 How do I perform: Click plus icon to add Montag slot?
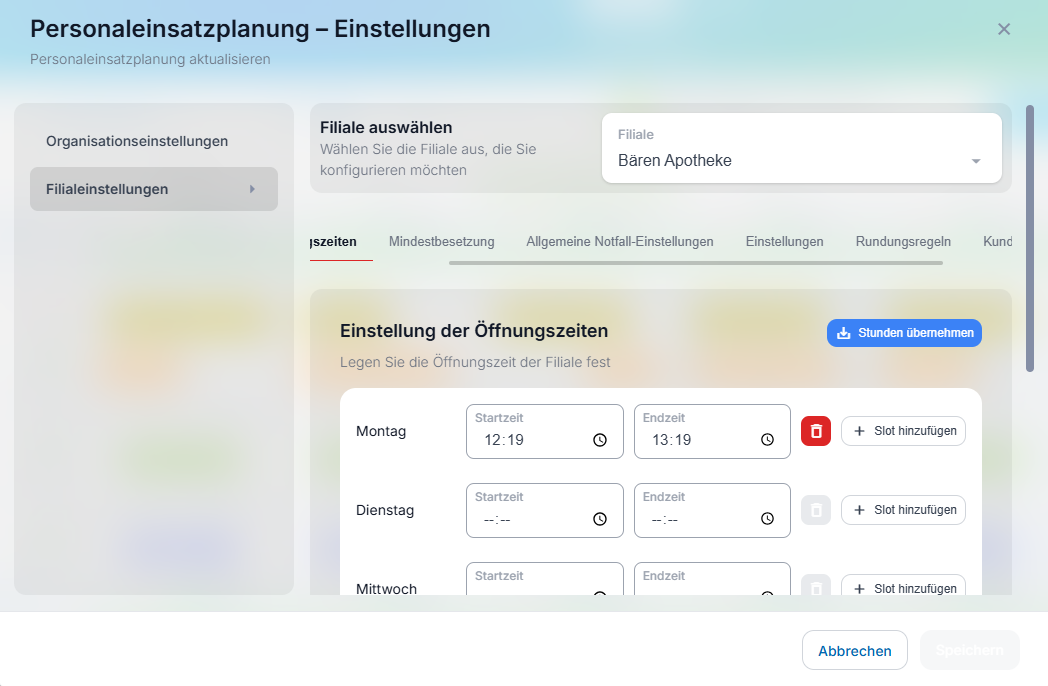(x=860, y=431)
